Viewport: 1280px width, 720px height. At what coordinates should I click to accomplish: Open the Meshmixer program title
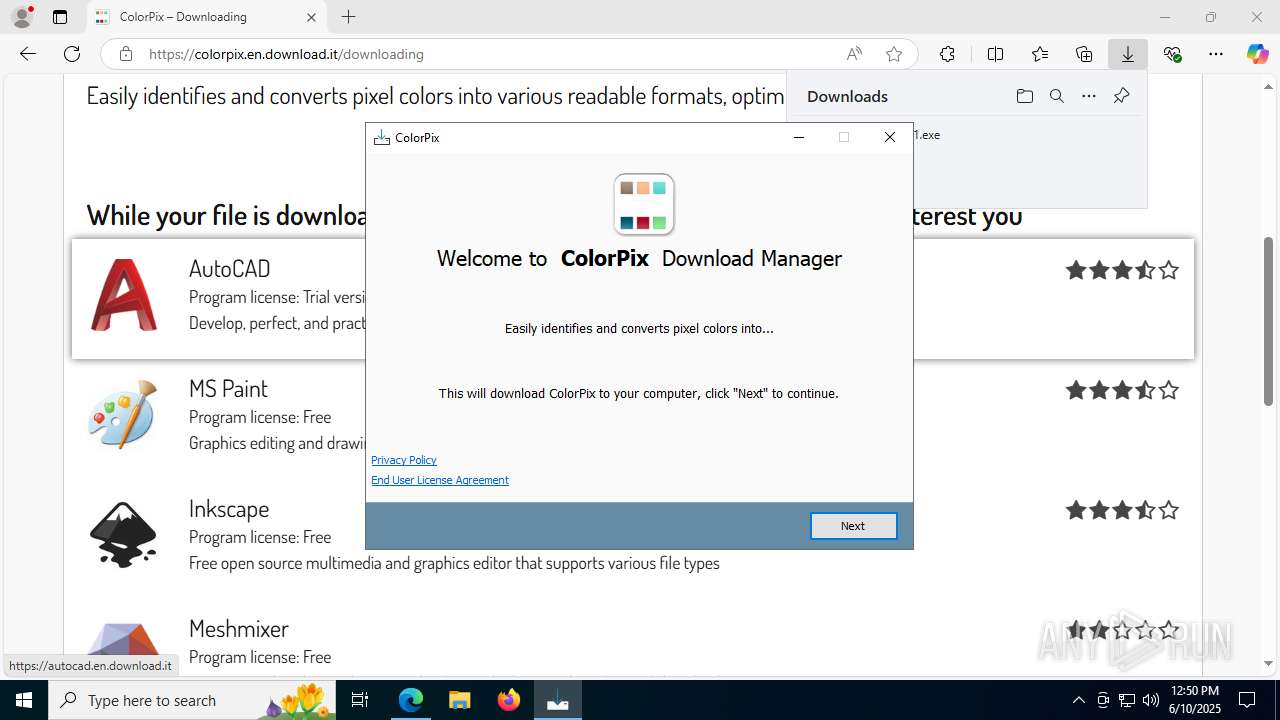239,628
